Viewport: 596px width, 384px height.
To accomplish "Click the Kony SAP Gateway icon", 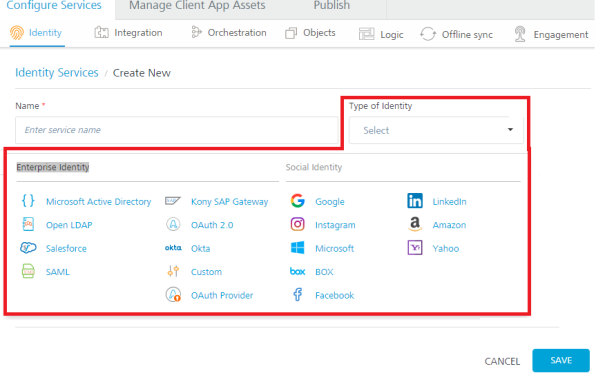I will [x=173, y=201].
